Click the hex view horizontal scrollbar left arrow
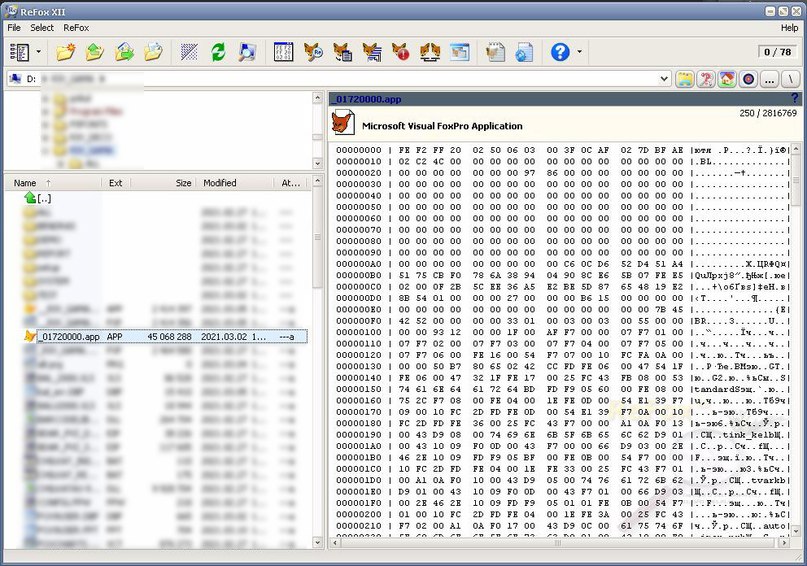Image resolution: width=807 pixels, height=566 pixels. [x=335, y=542]
